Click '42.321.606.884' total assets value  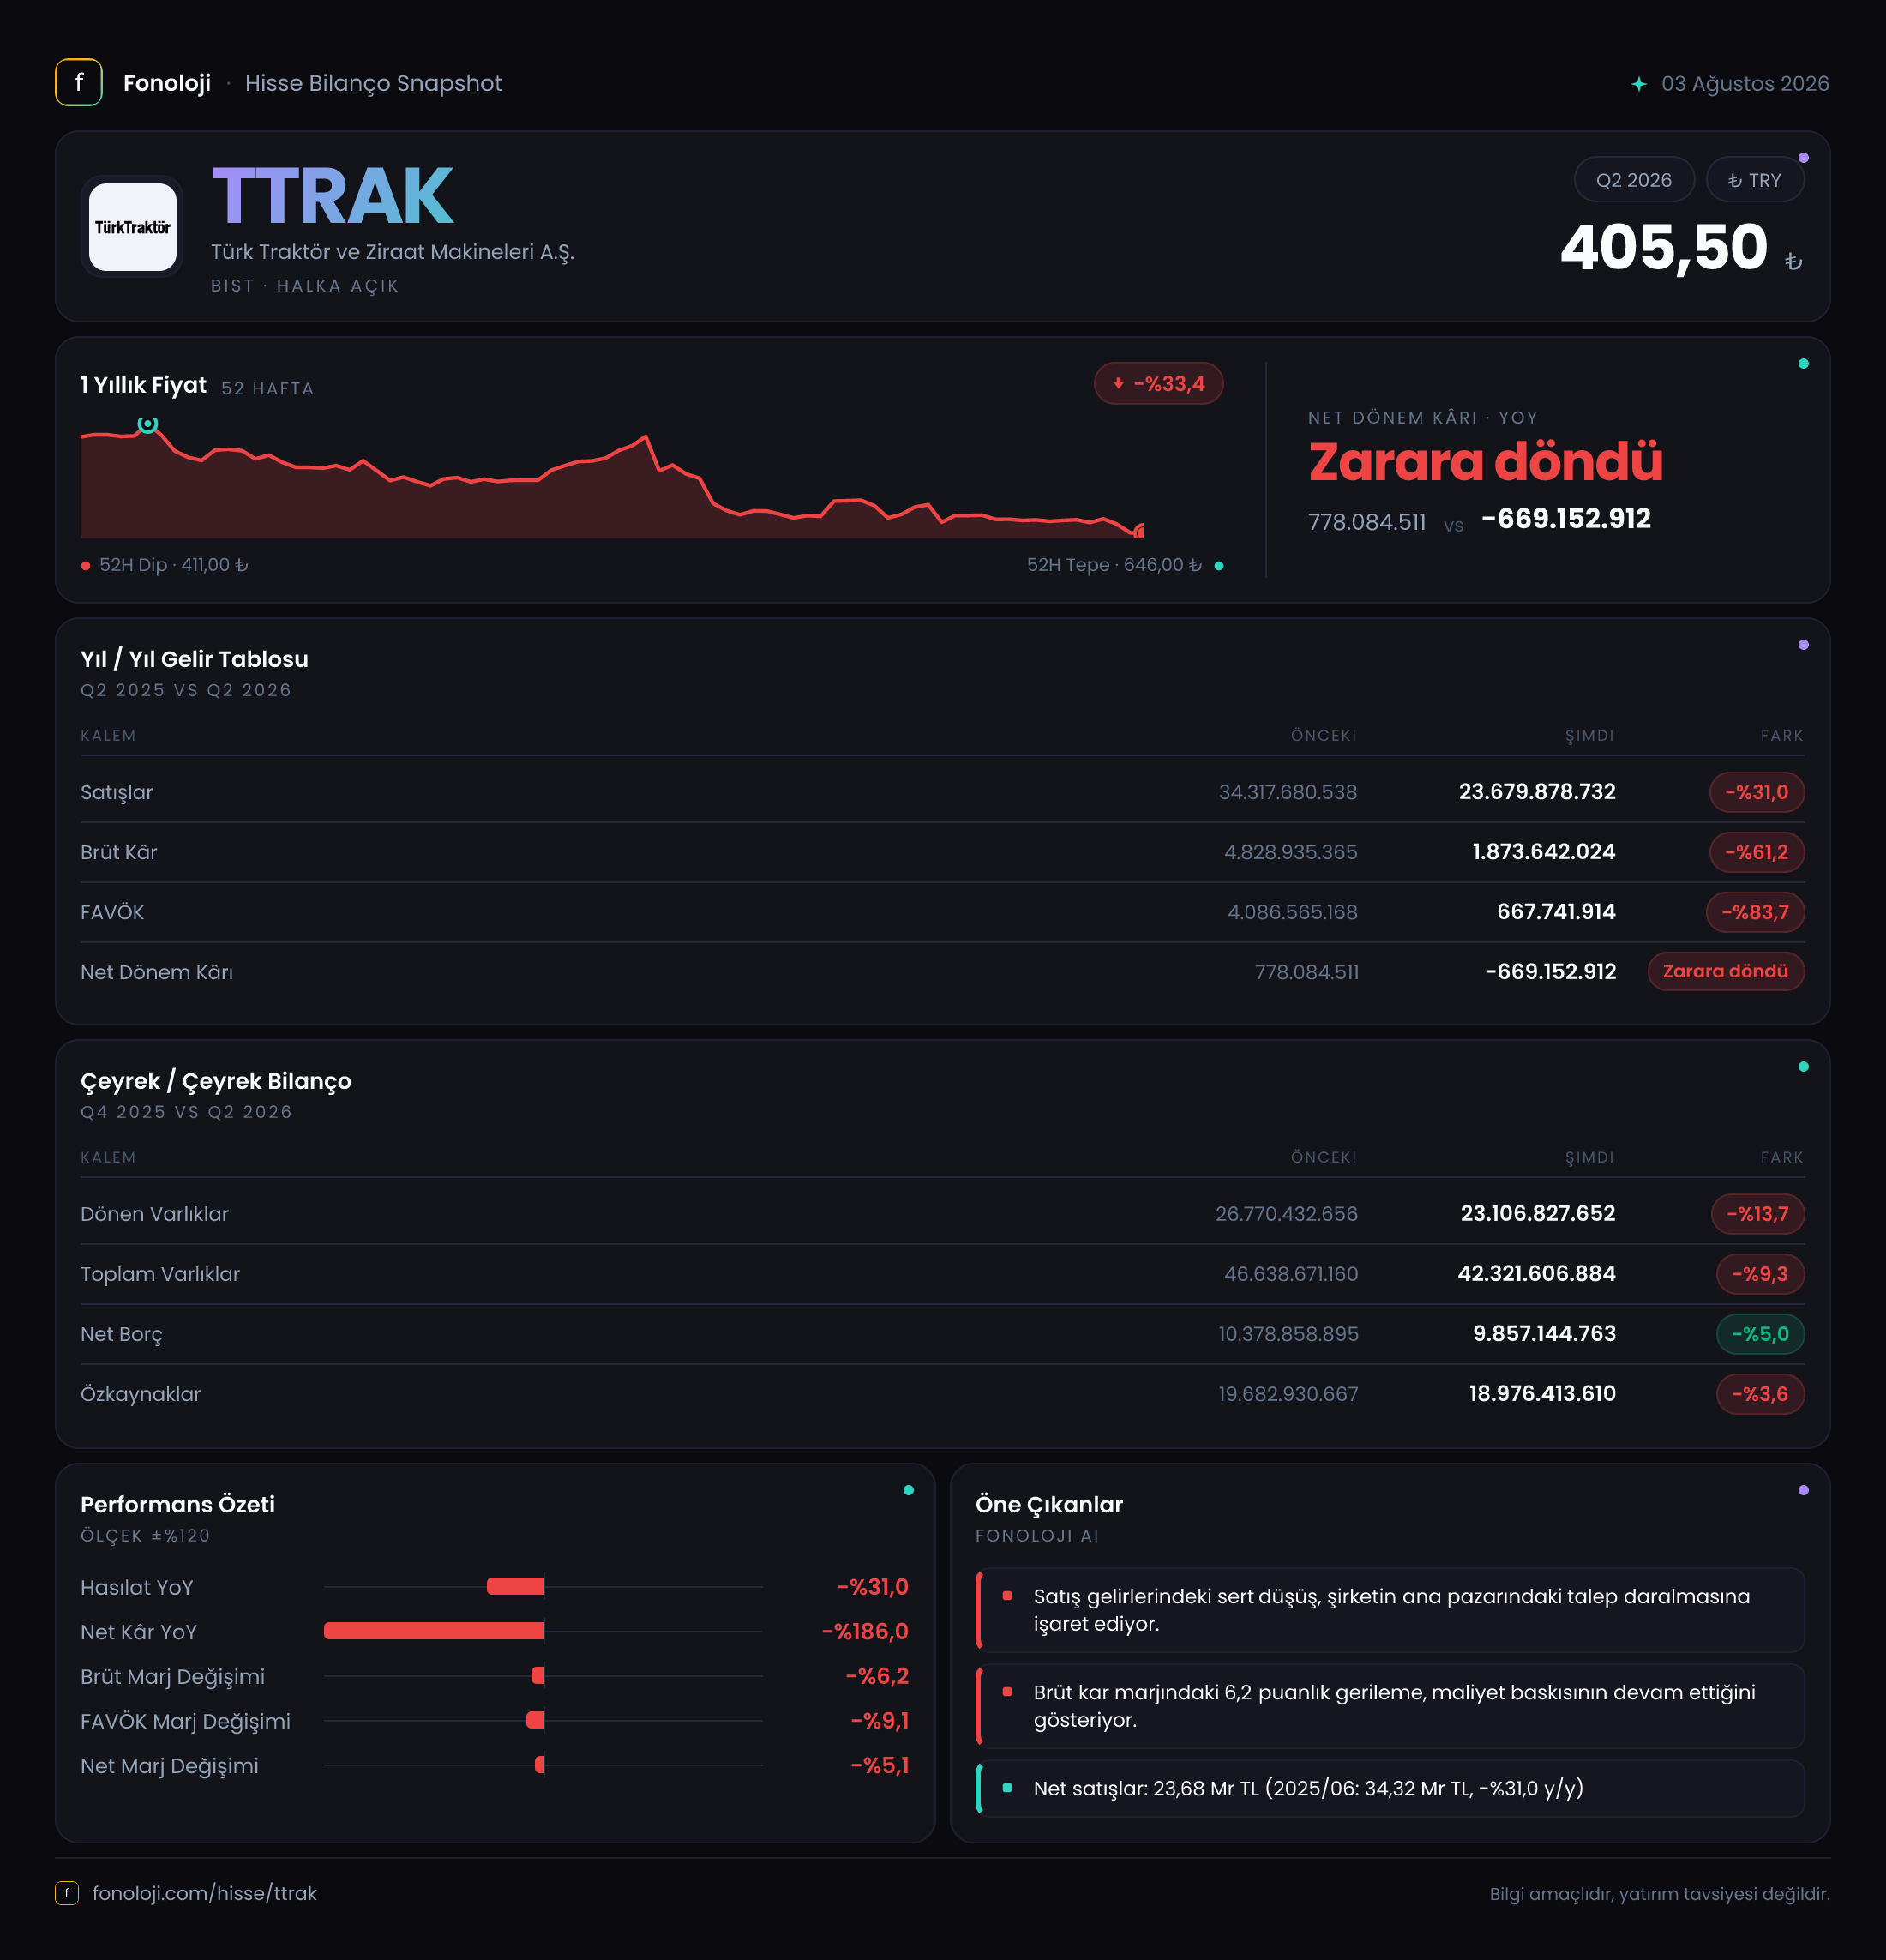1536,1274
